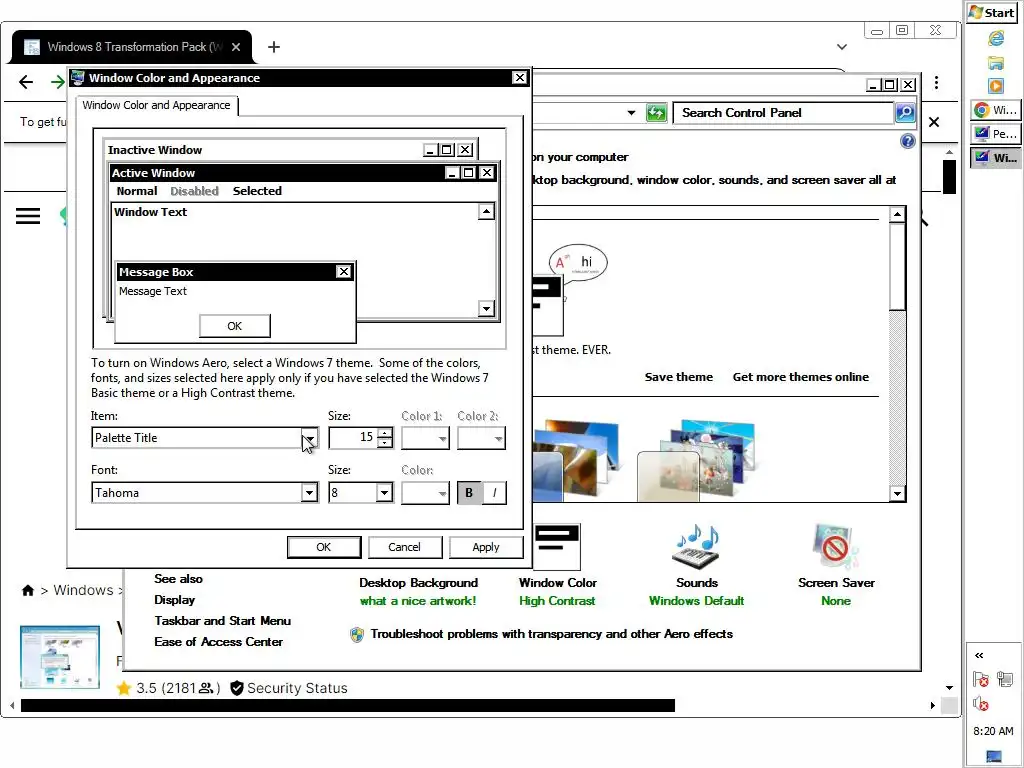Image resolution: width=1024 pixels, height=768 pixels.
Task: Switch to Chrome window on taskbar
Action: [994, 110]
